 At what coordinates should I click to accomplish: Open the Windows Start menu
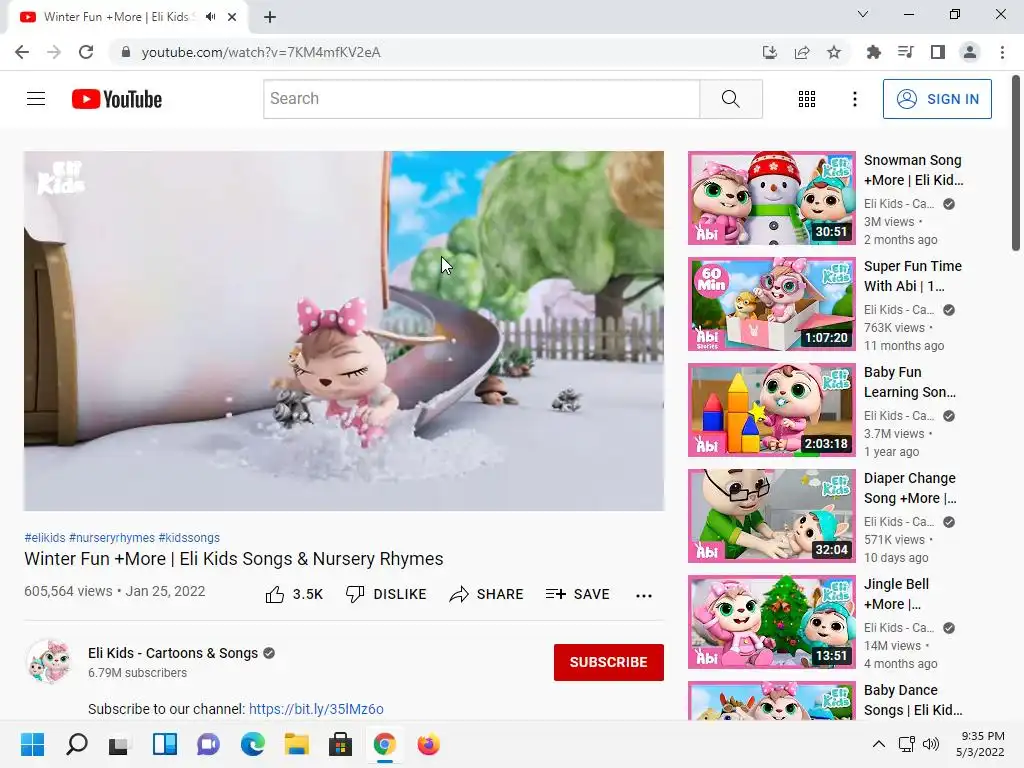(32, 744)
